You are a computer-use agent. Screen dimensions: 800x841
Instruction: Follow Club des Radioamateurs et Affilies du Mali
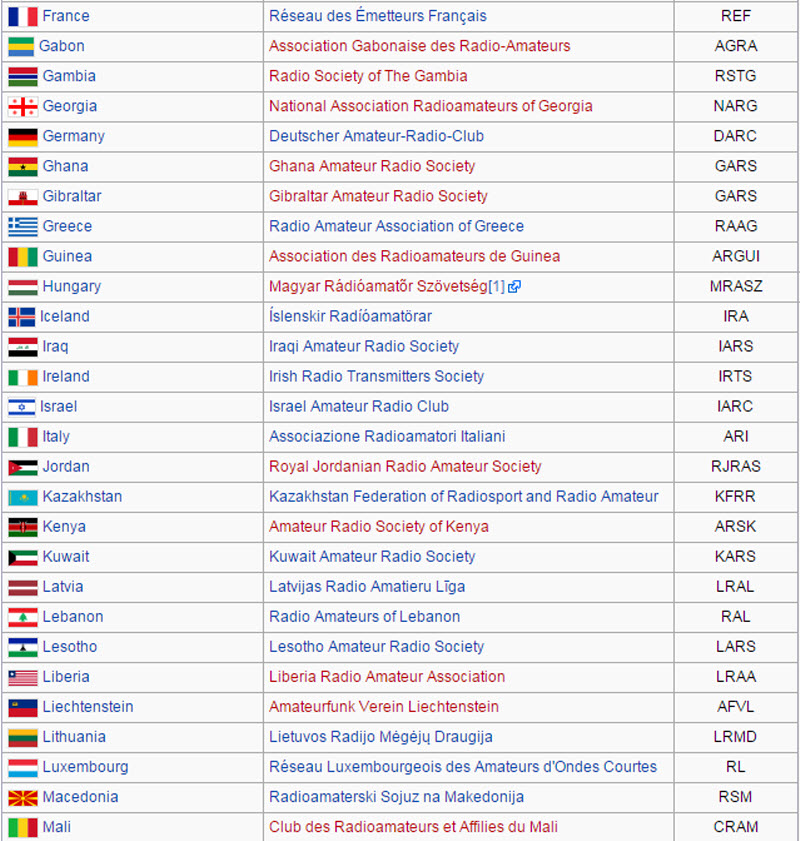[413, 827]
